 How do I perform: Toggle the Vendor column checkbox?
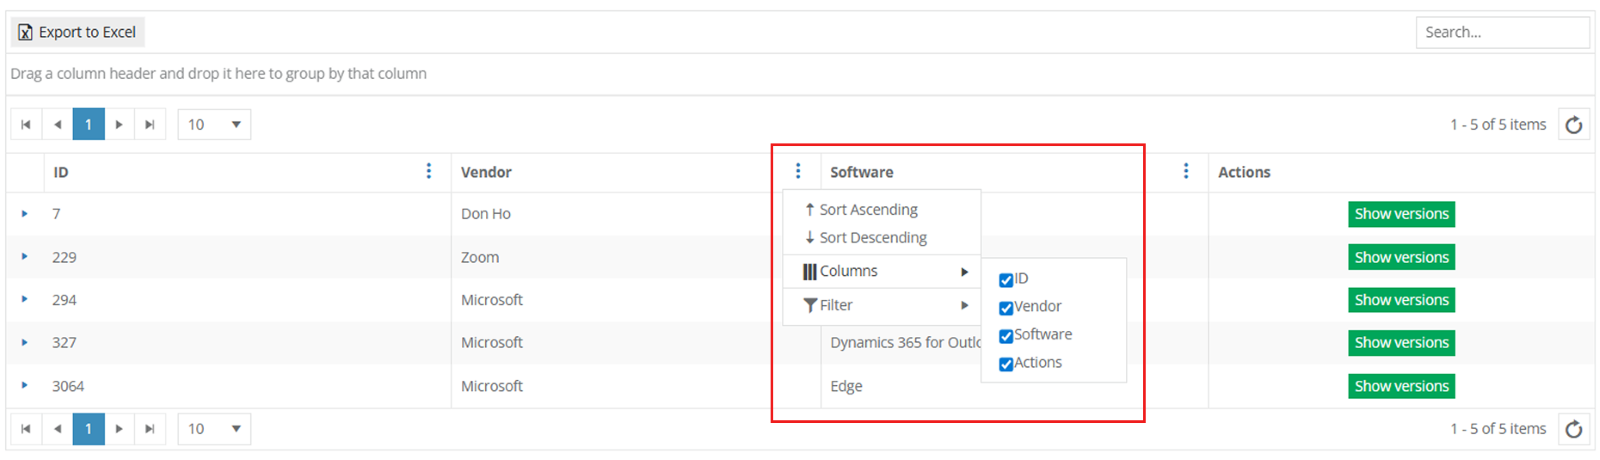(1006, 308)
